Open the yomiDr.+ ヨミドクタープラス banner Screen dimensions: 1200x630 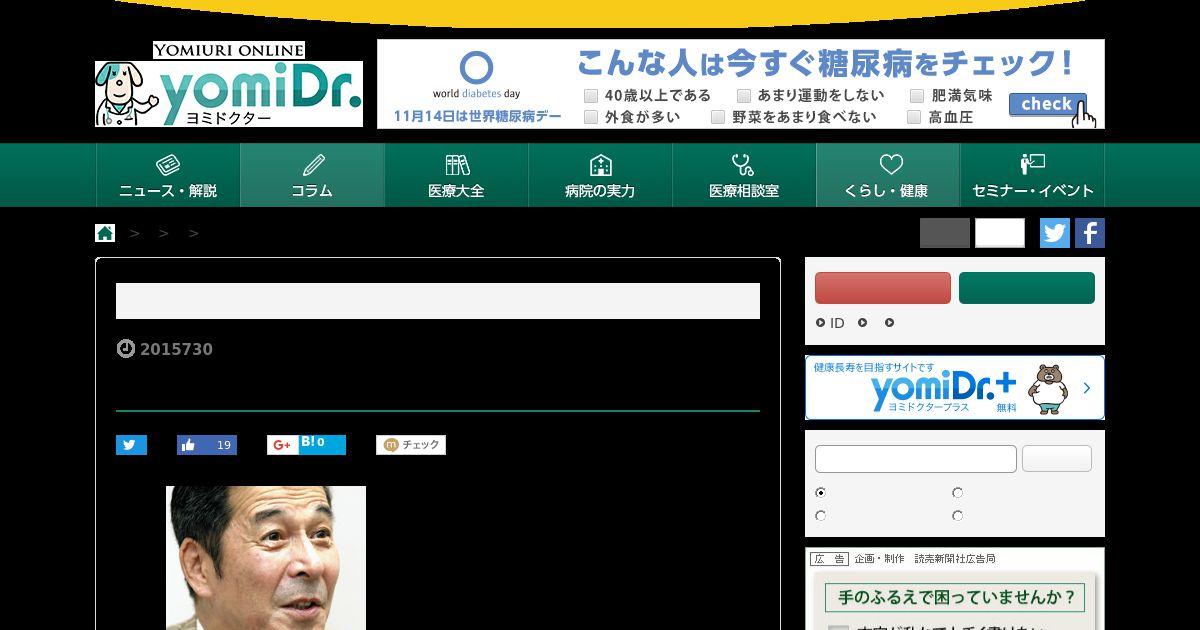click(955, 387)
